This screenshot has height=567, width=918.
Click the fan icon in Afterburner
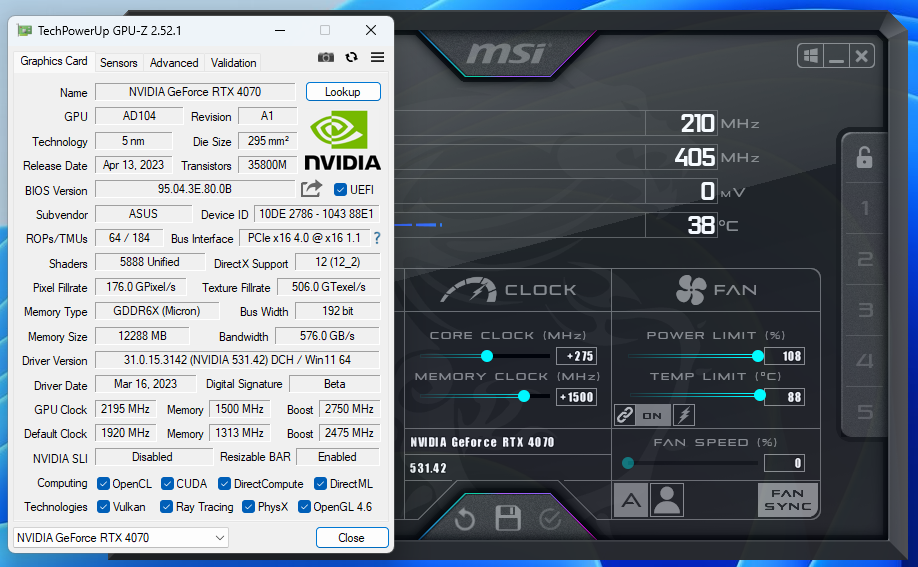[691, 289]
